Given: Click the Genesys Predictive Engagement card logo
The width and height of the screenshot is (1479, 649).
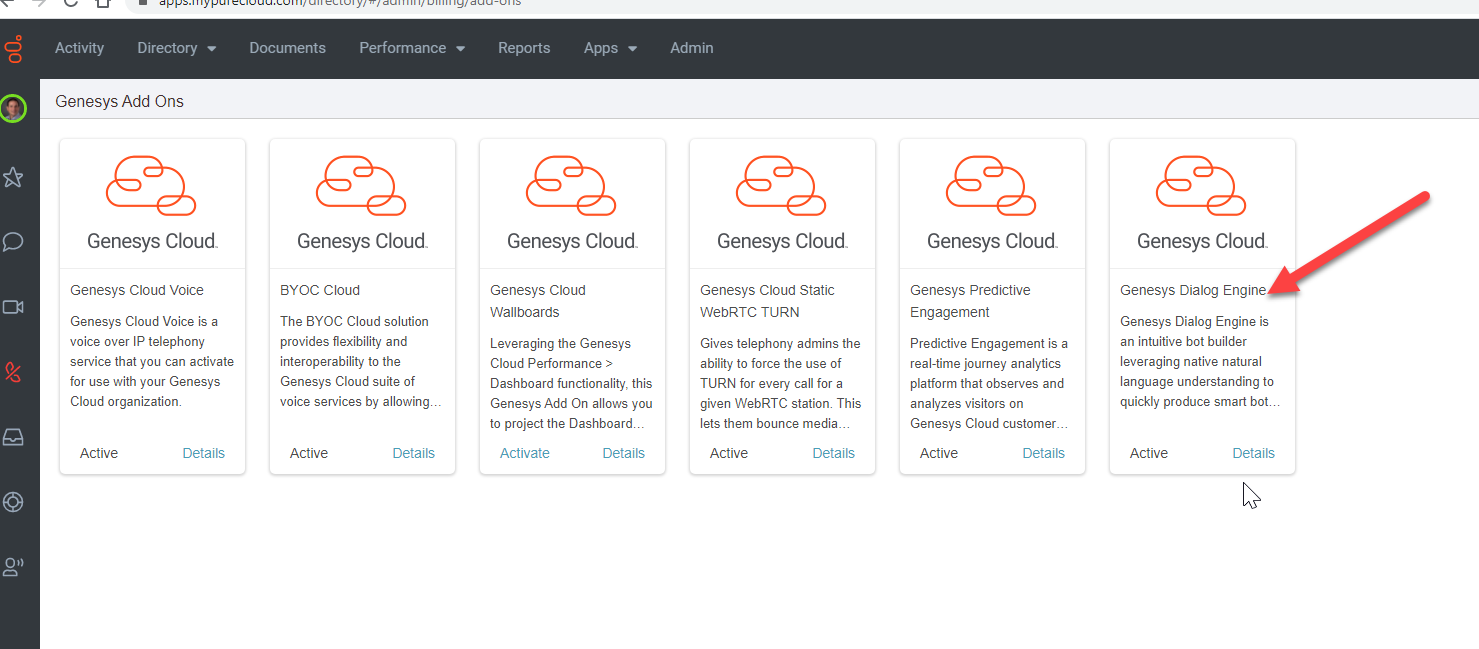Looking at the screenshot, I should pos(991,187).
